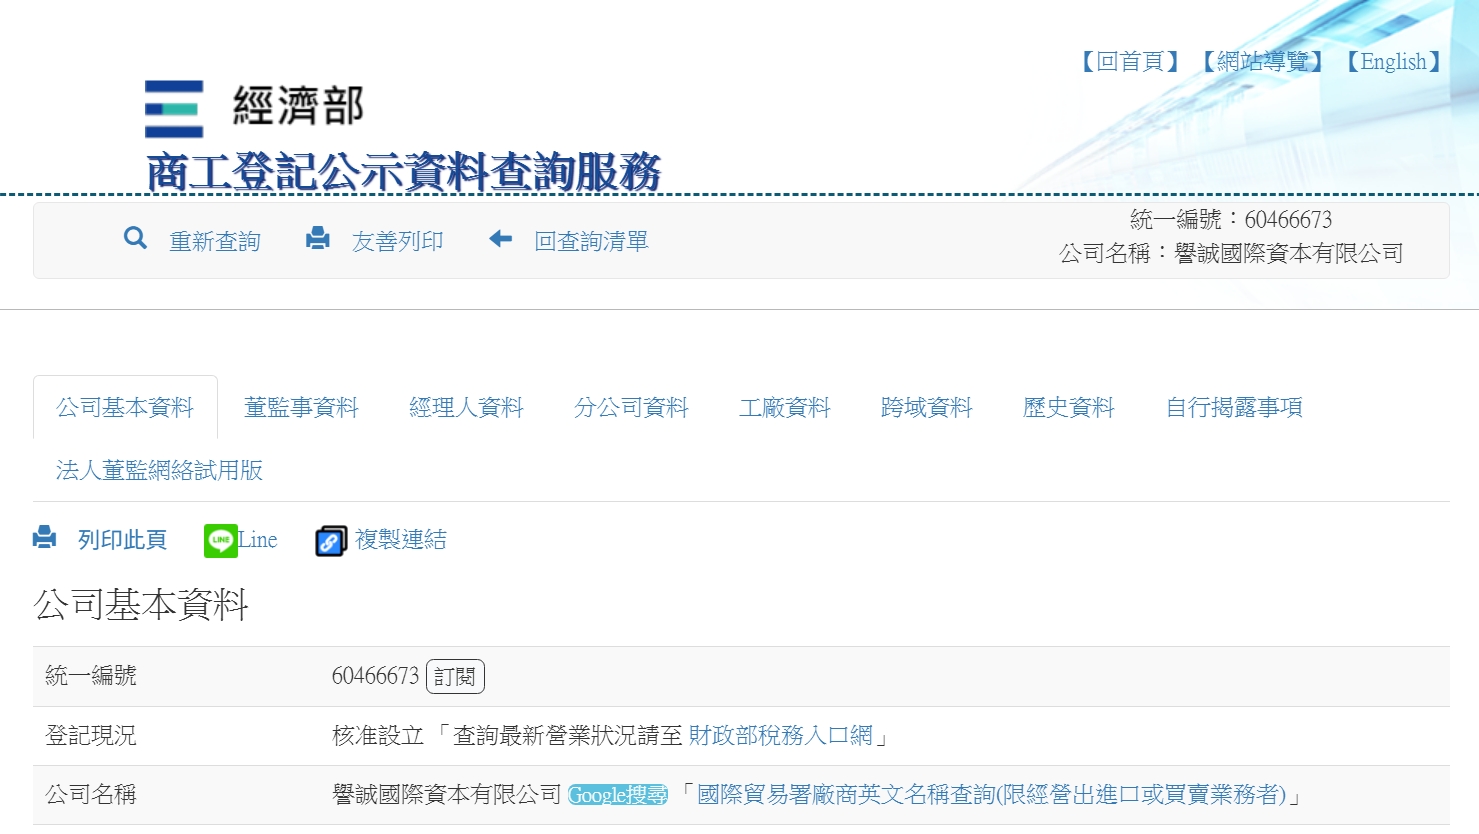The image size is (1479, 834).
Task: Click the Google搜尋 badge
Action: coord(617,795)
